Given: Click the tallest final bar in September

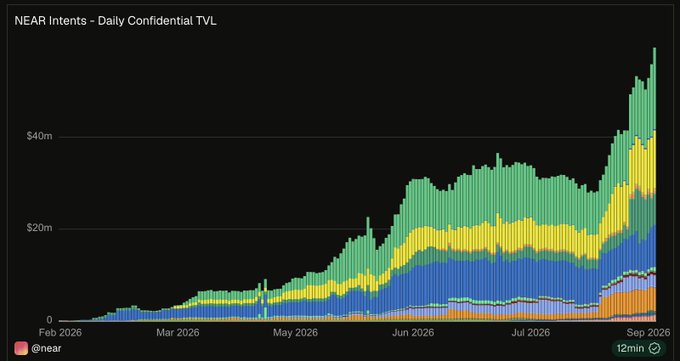Looking at the screenshot, I should tap(654, 184).
